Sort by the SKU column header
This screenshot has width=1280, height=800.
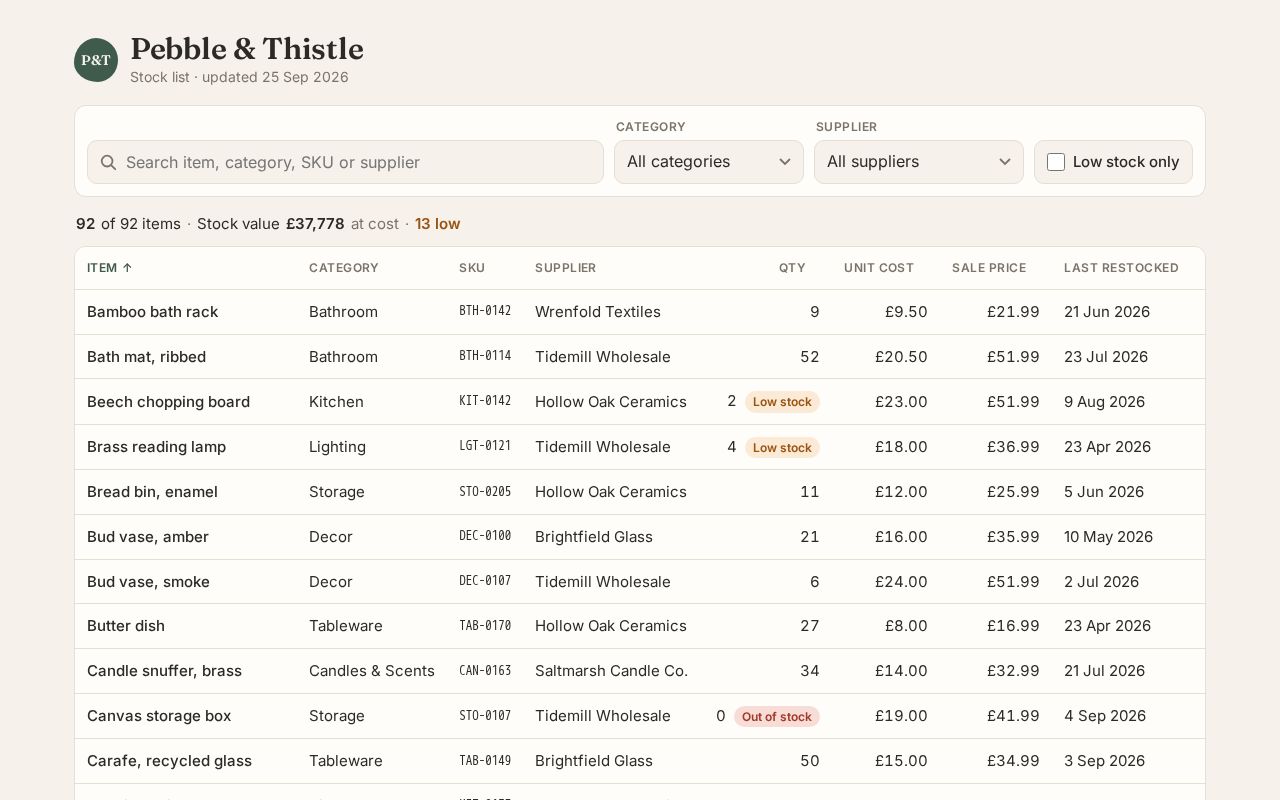click(472, 268)
